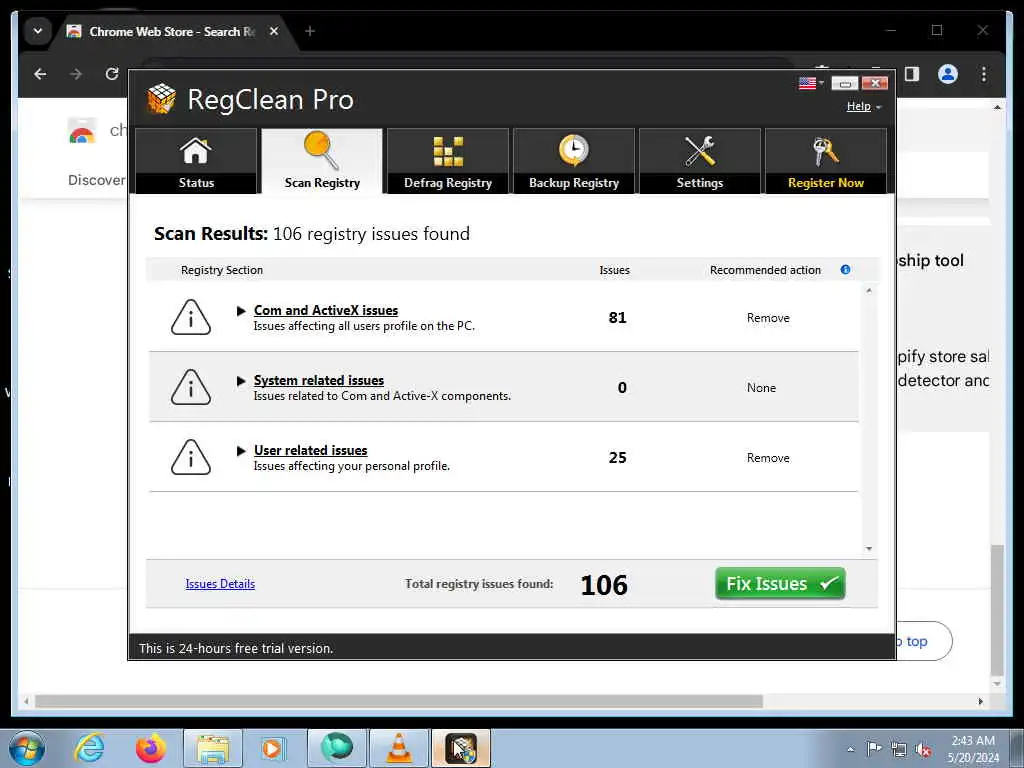The height and width of the screenshot is (768, 1024).
Task: Click Chrome's horizontal scrollbar
Action: pos(398,701)
